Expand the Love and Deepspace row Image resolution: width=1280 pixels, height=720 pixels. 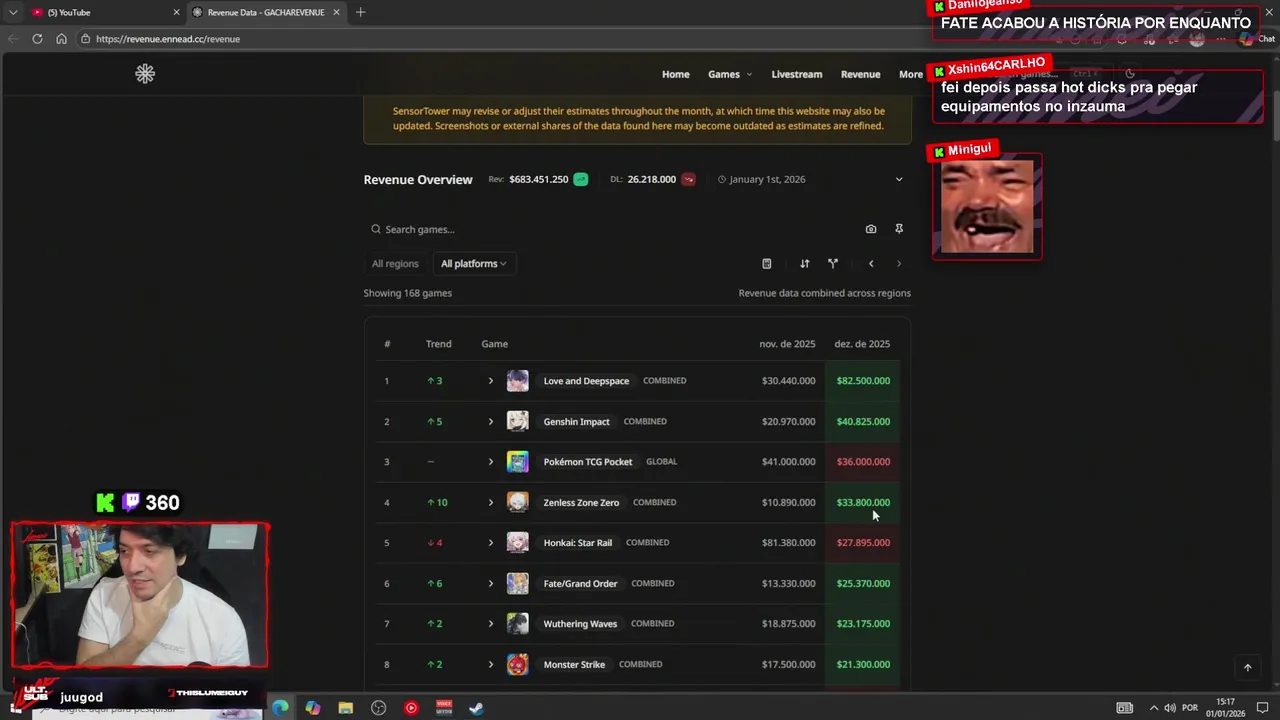point(490,381)
